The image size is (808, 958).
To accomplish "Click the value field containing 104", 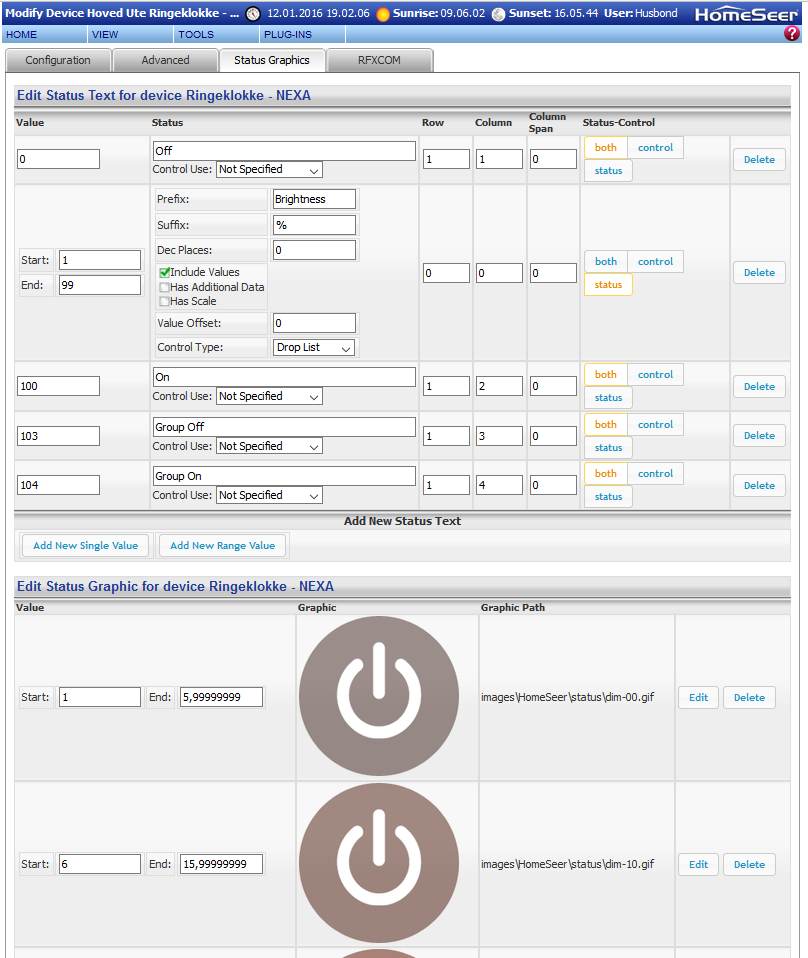I will [59, 485].
